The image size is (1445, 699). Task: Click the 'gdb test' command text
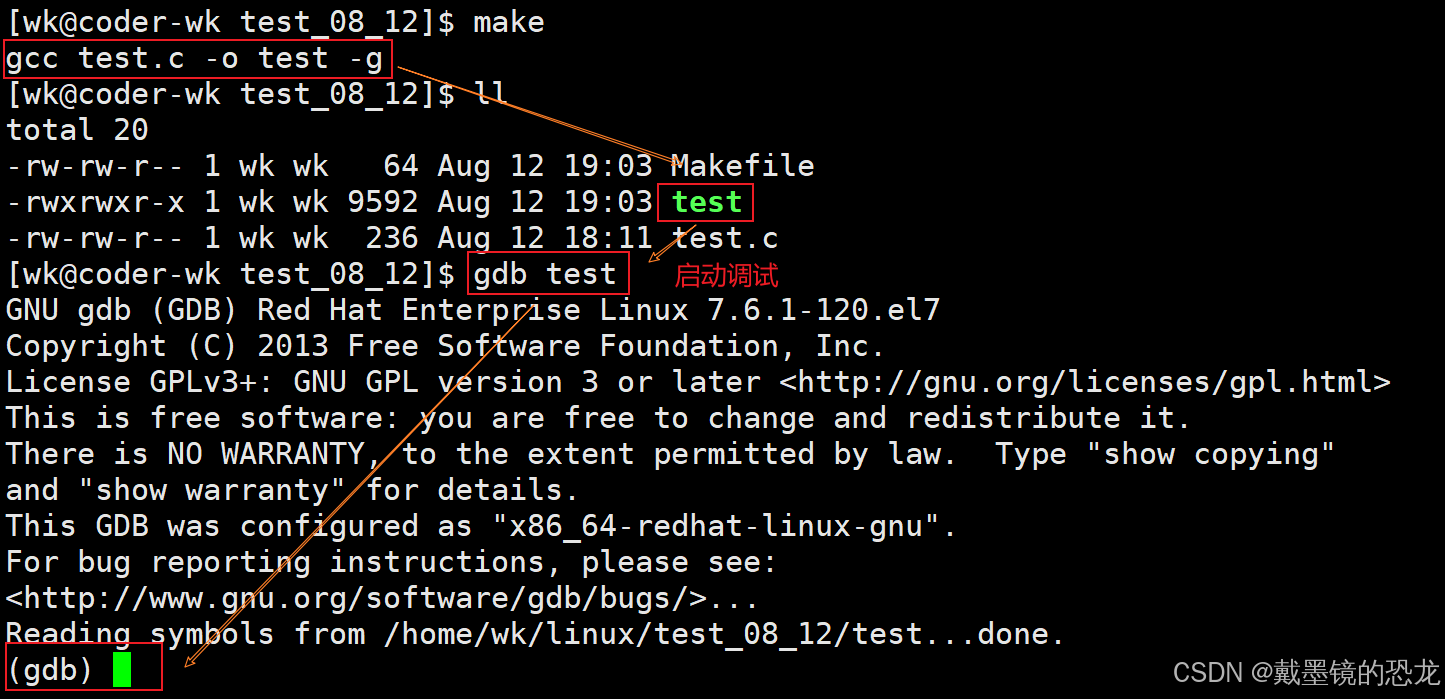(545, 274)
